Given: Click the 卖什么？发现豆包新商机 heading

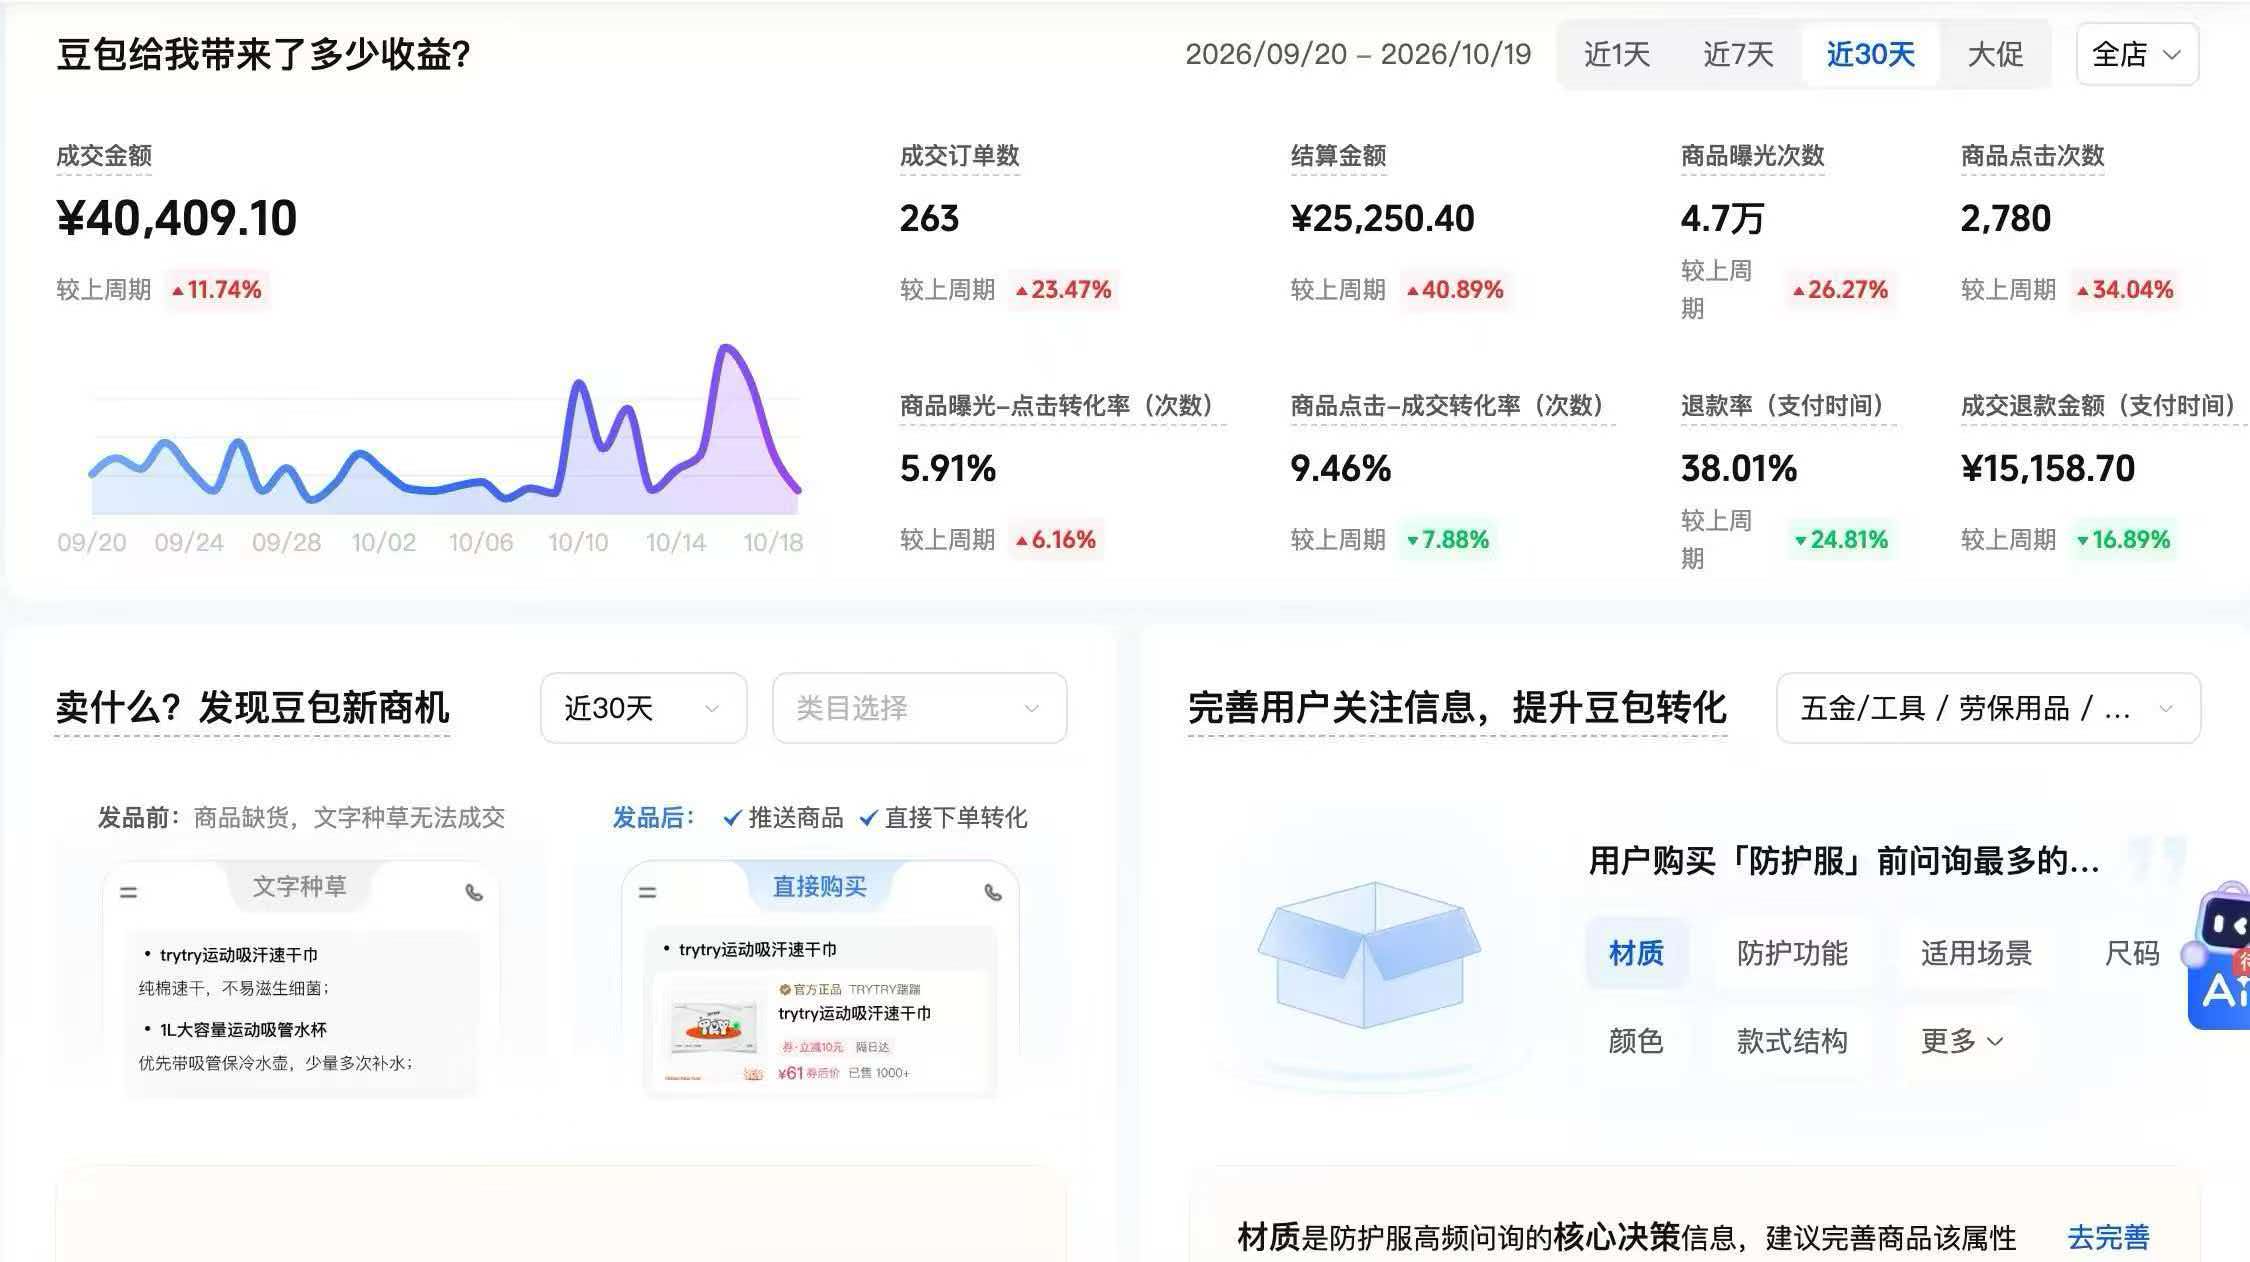Looking at the screenshot, I should 252,708.
